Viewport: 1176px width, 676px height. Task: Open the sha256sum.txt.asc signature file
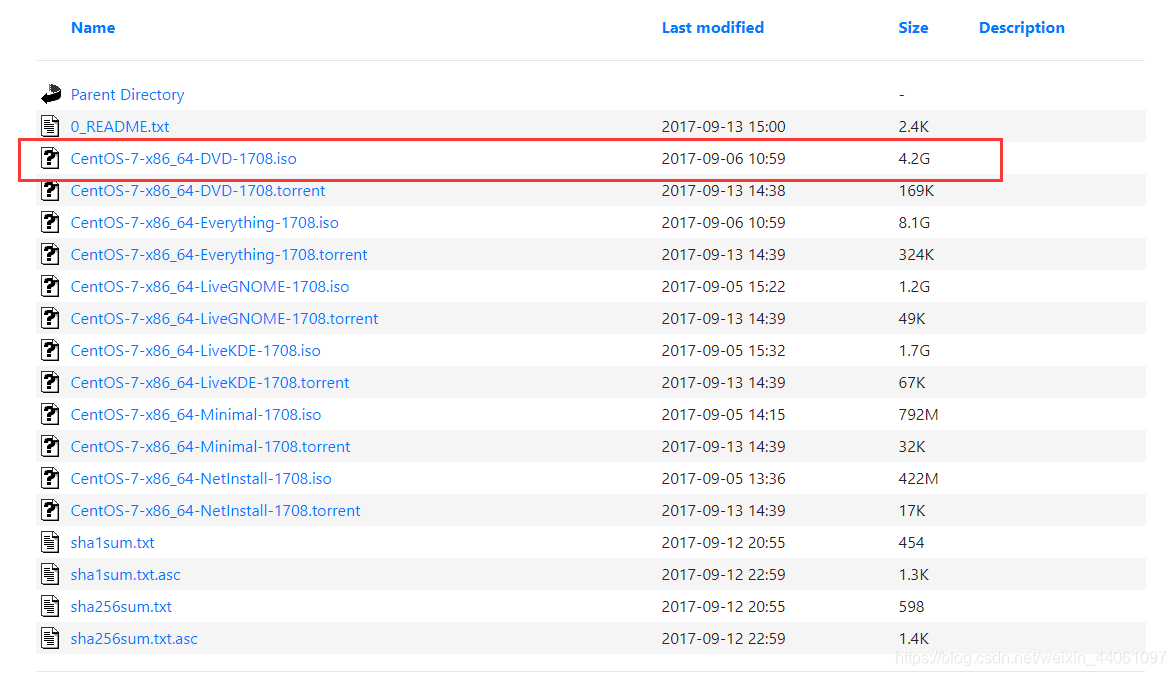(x=134, y=638)
